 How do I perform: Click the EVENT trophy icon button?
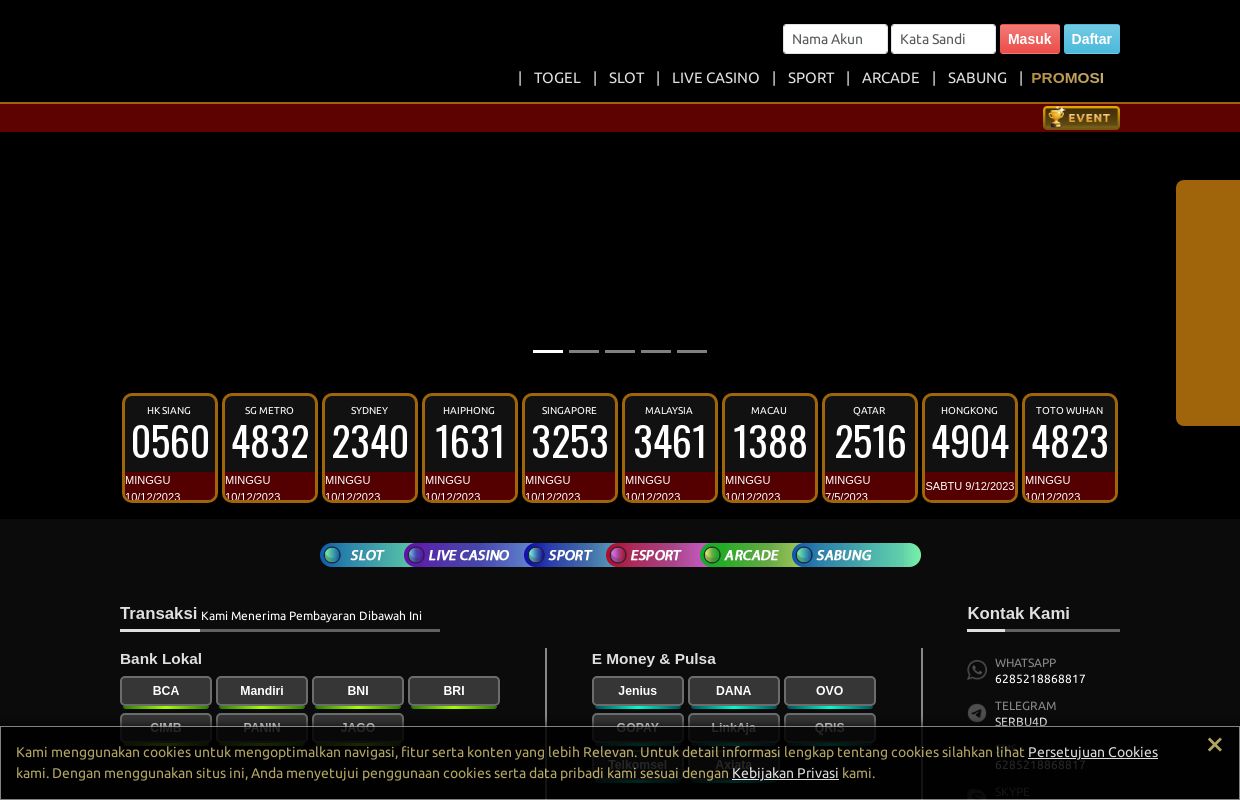1080,118
